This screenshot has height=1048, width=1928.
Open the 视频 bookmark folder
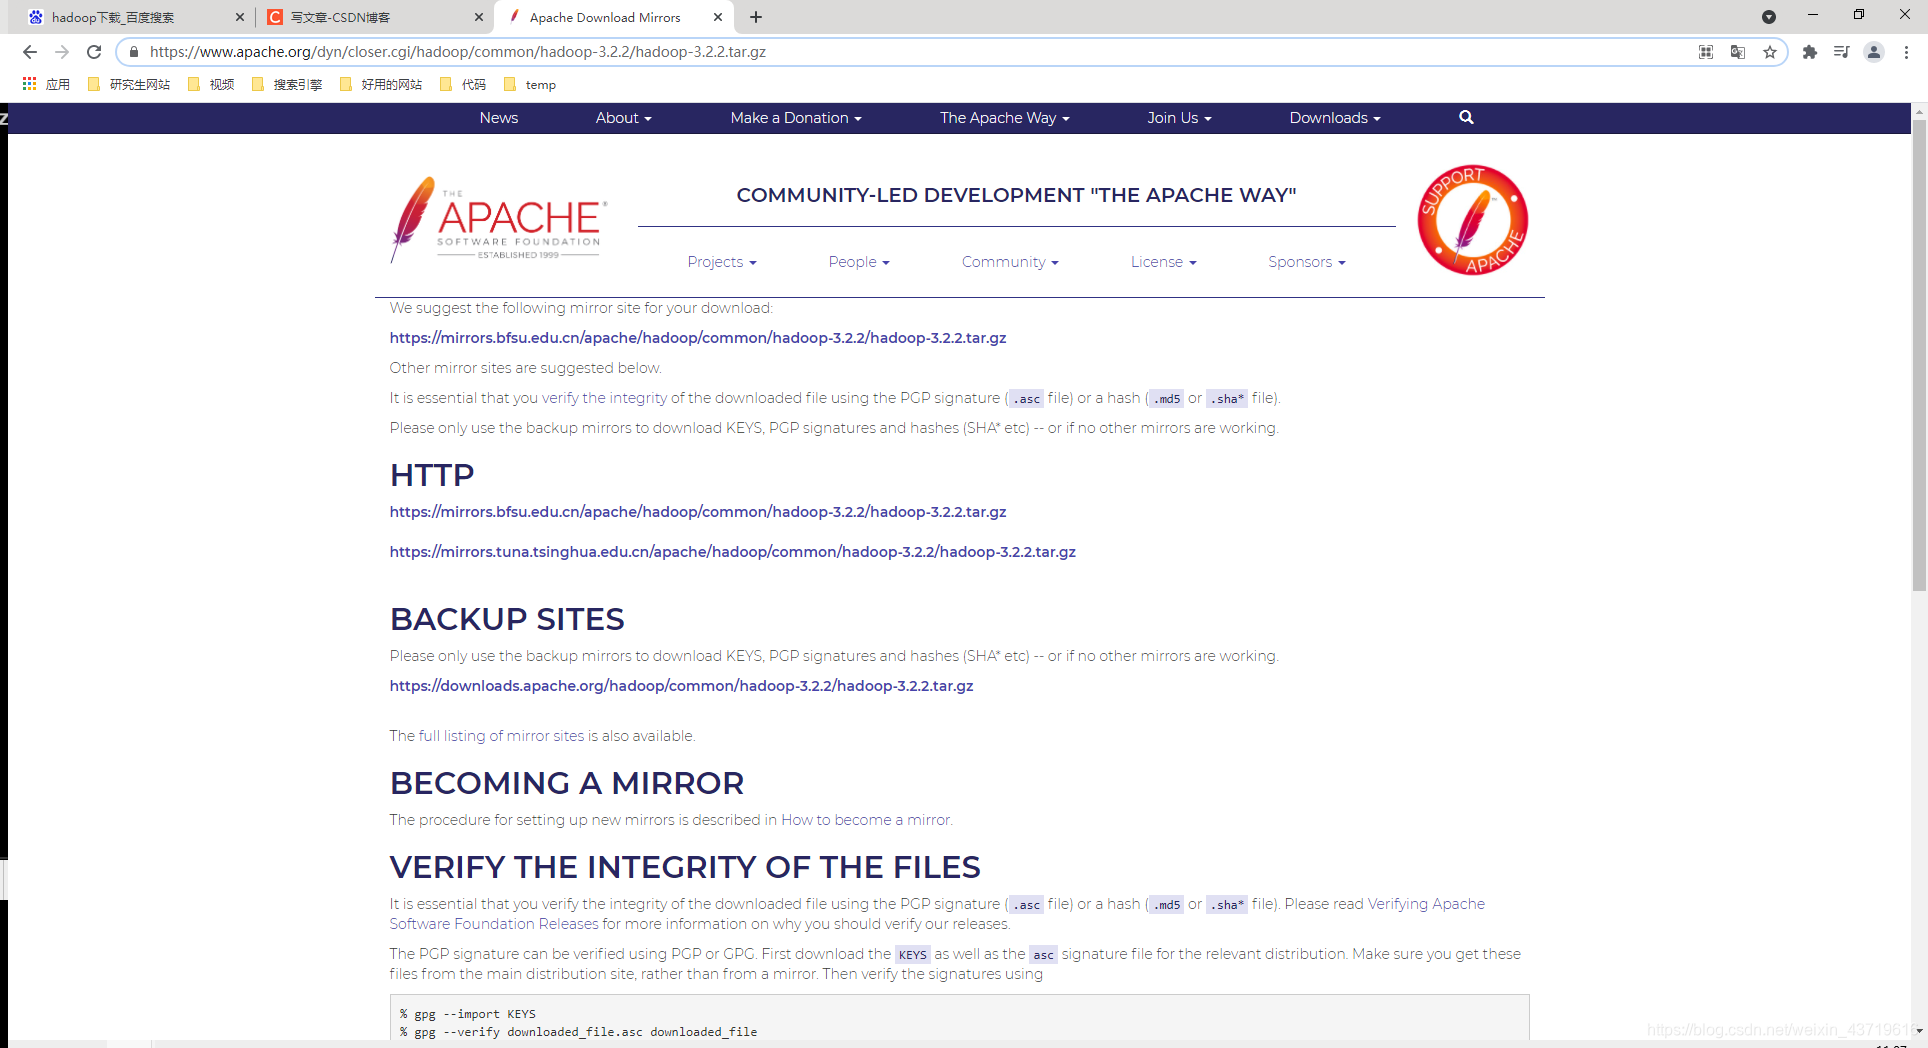point(211,84)
